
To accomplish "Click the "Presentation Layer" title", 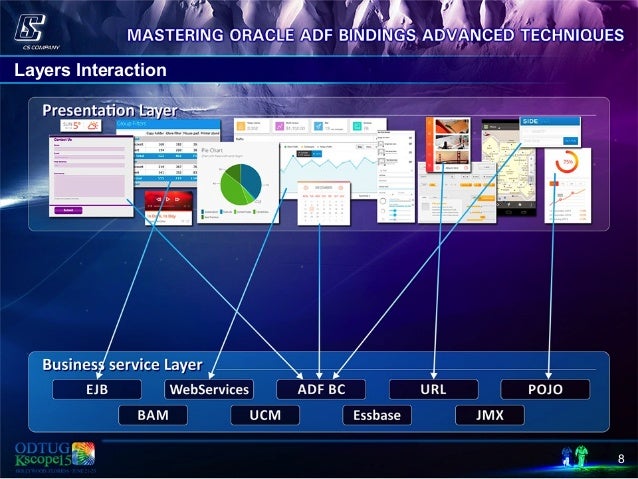I will [x=110, y=110].
